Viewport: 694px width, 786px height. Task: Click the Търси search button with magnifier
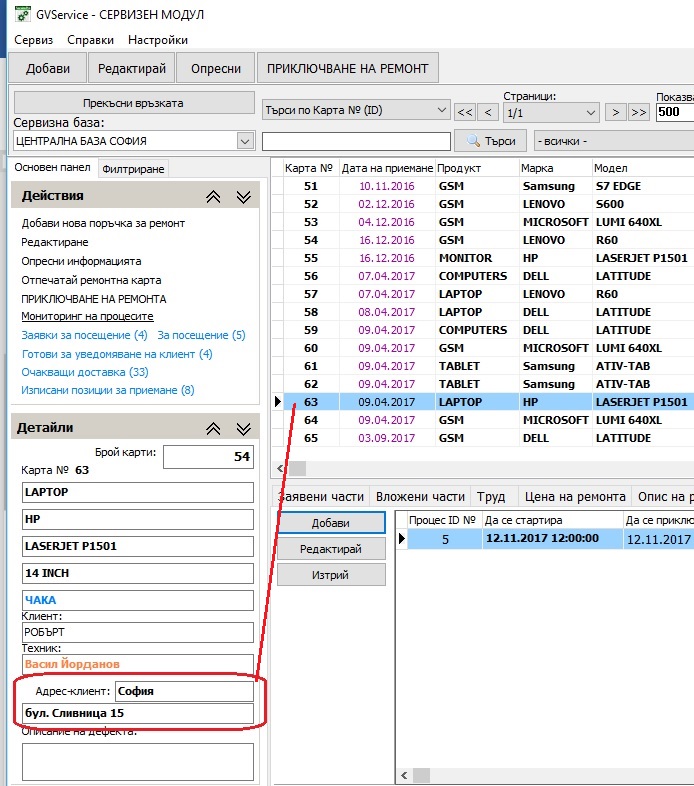(491, 141)
